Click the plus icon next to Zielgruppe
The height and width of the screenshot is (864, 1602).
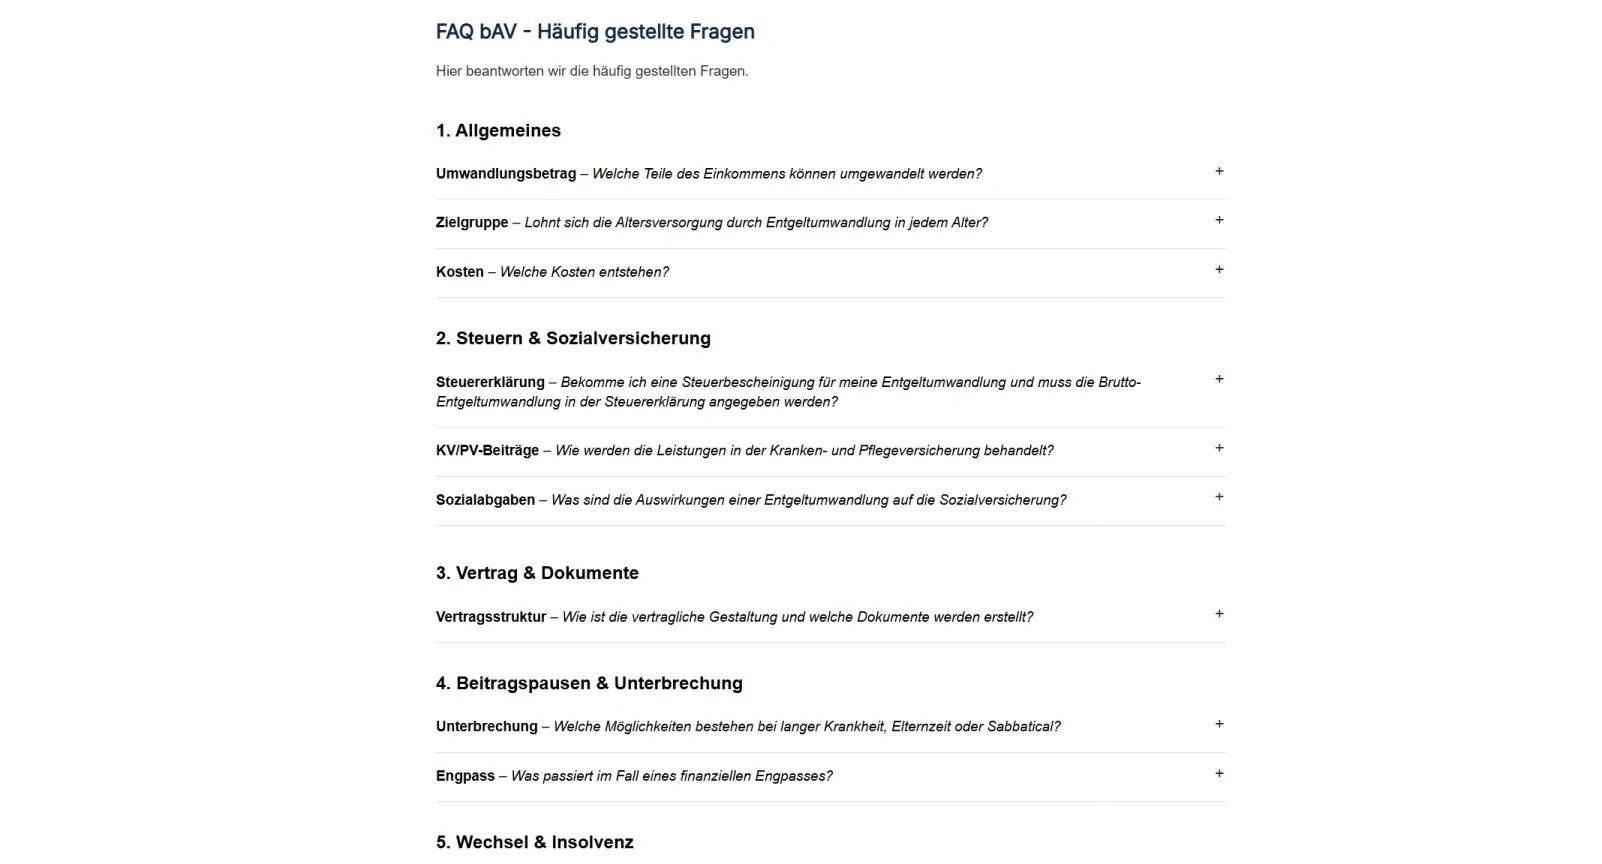click(1219, 221)
